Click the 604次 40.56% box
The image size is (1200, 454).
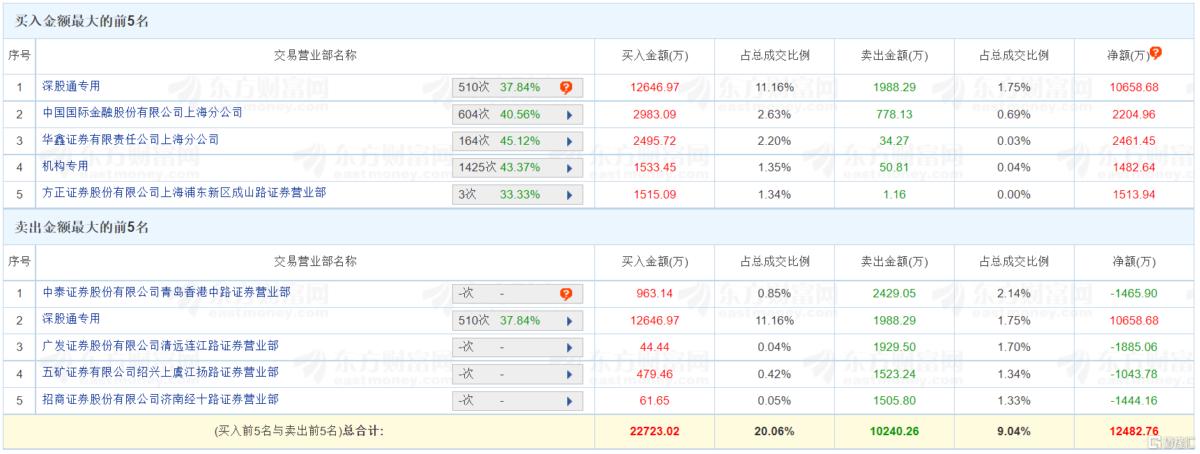pyautogui.click(x=517, y=115)
